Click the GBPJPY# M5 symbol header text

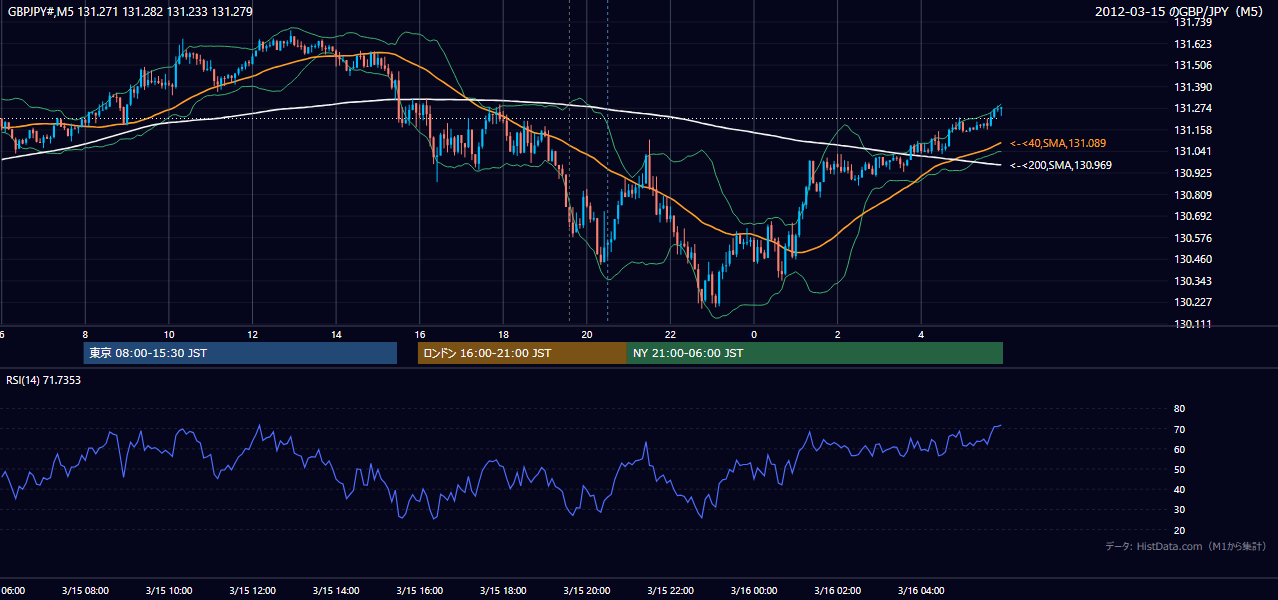(x=129, y=12)
